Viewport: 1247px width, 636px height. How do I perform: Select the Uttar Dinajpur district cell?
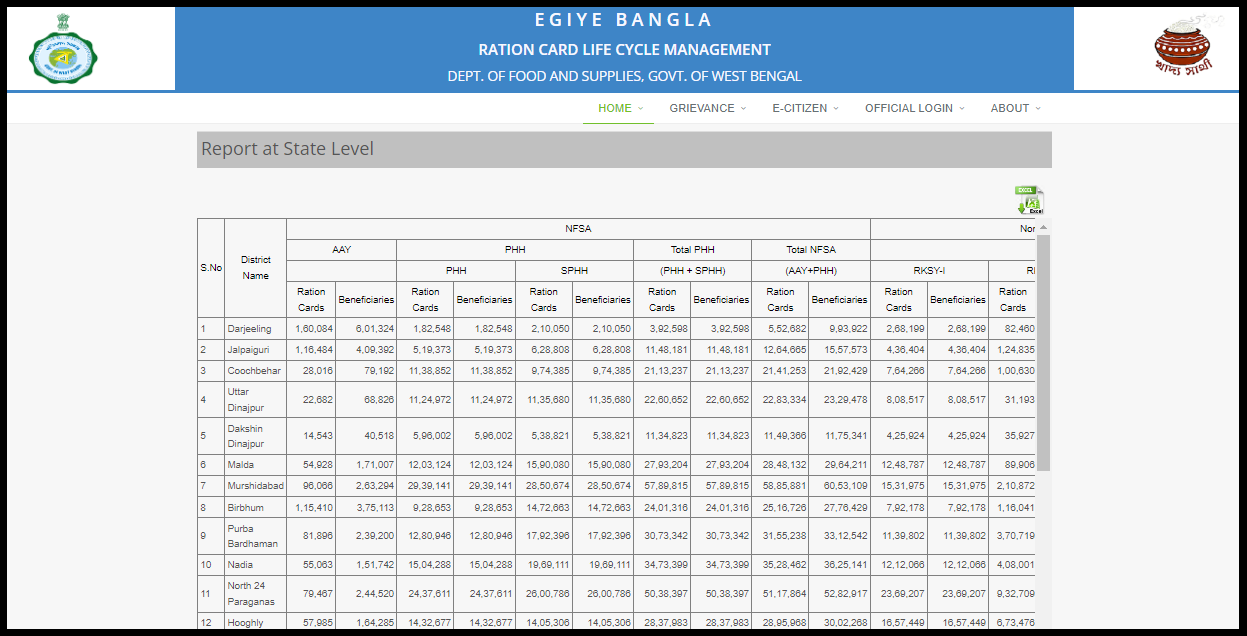click(x=255, y=400)
